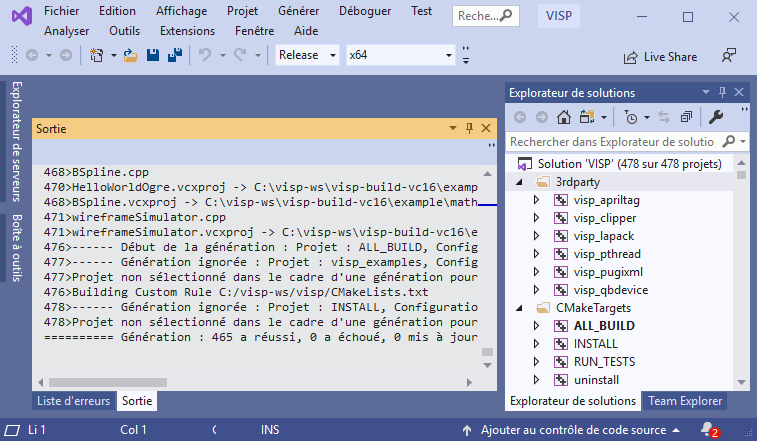This screenshot has width=757, height=441.
Task: Click the Open File folder icon
Action: 130,56
